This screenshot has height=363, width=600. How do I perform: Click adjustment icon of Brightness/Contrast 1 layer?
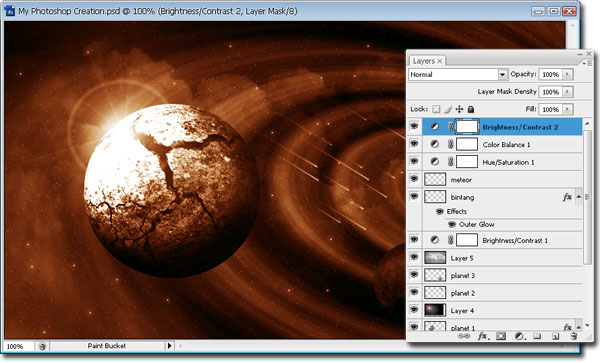tap(435, 240)
